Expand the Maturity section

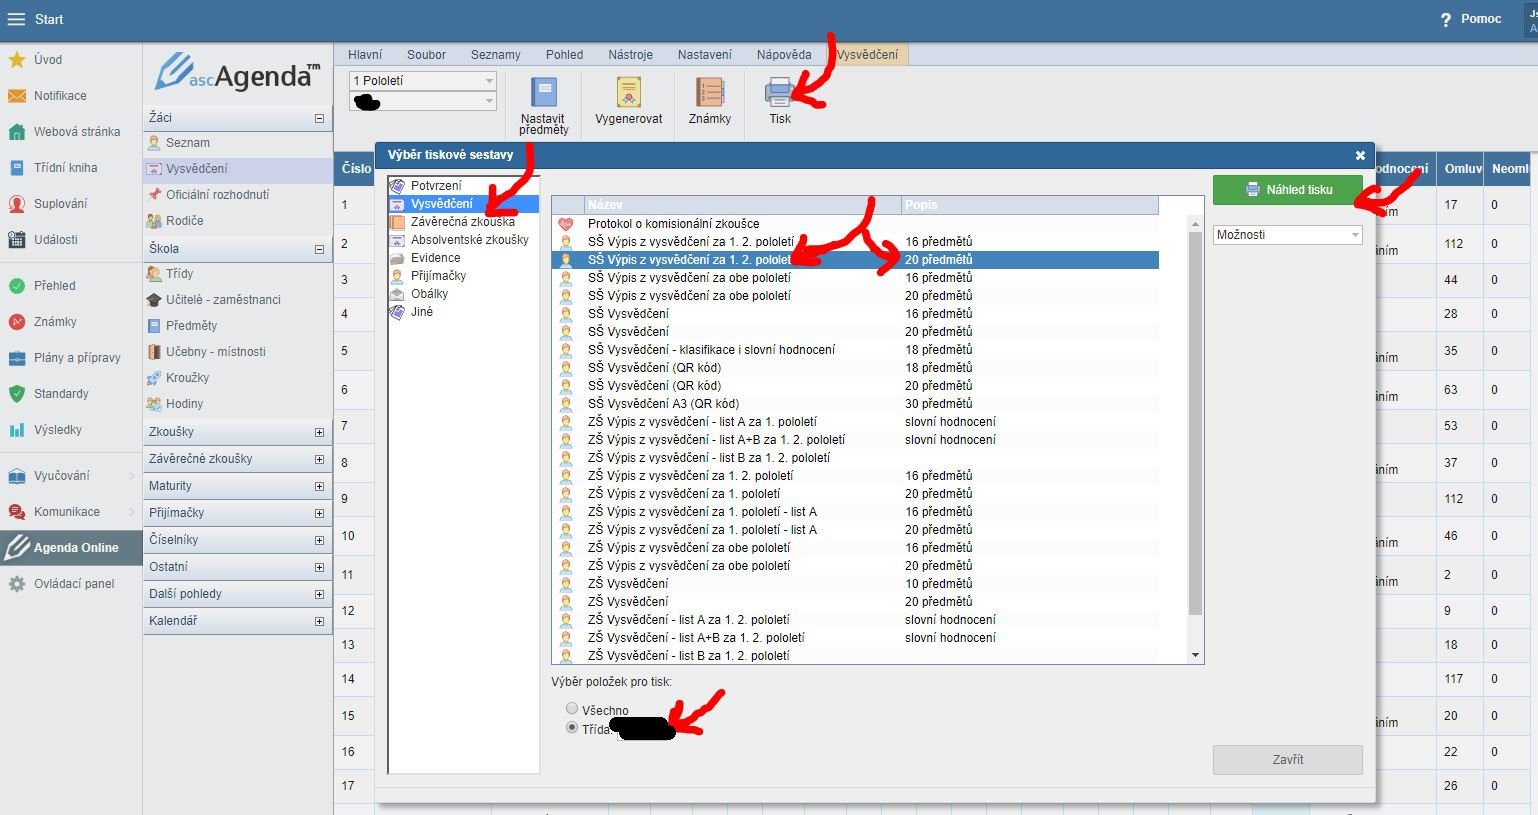[319, 486]
